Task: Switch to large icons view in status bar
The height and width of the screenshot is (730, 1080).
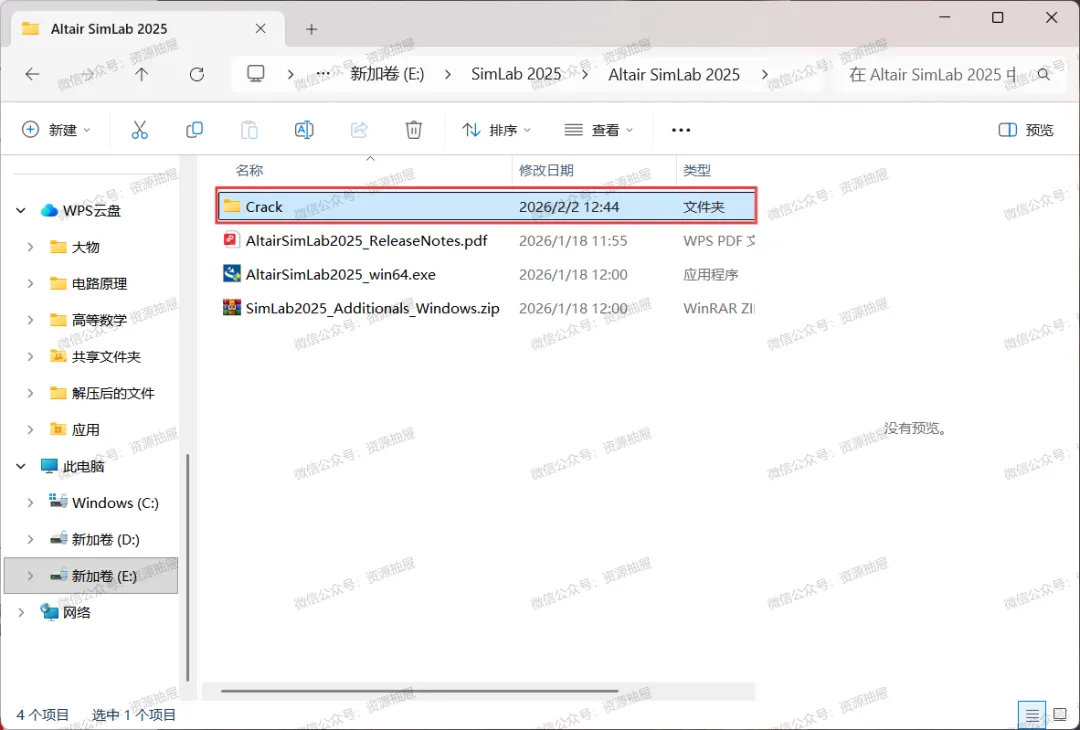Action: pos(1060,716)
